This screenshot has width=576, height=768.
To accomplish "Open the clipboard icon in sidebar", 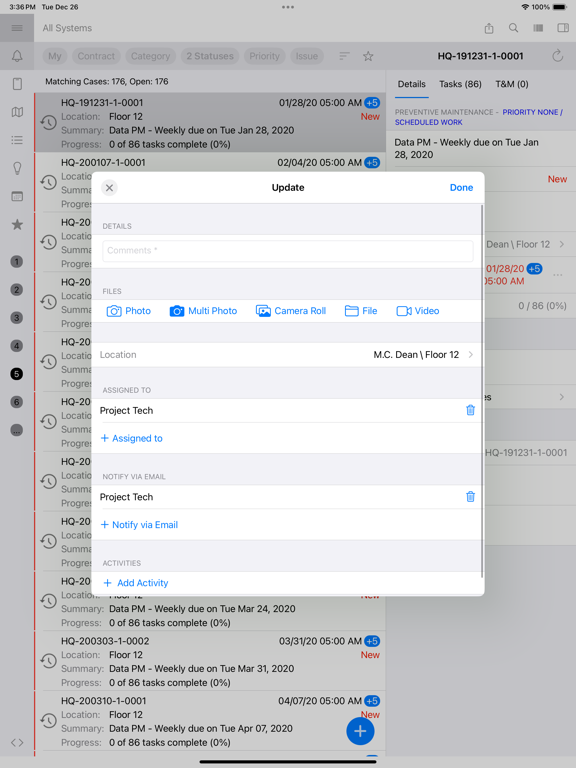I will (x=17, y=84).
